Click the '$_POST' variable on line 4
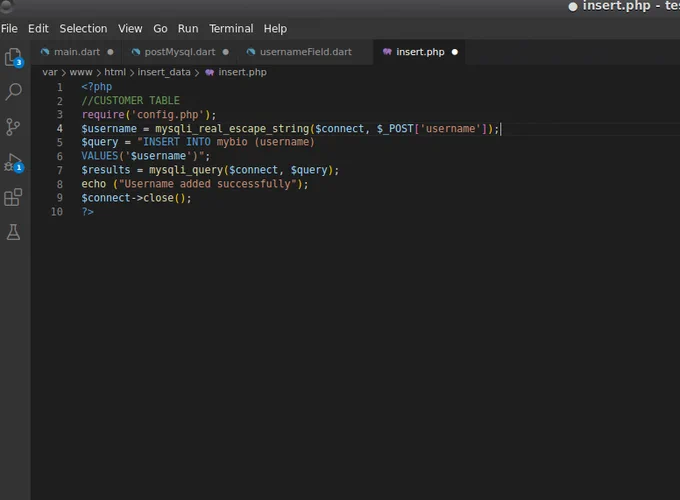 click(x=395, y=129)
